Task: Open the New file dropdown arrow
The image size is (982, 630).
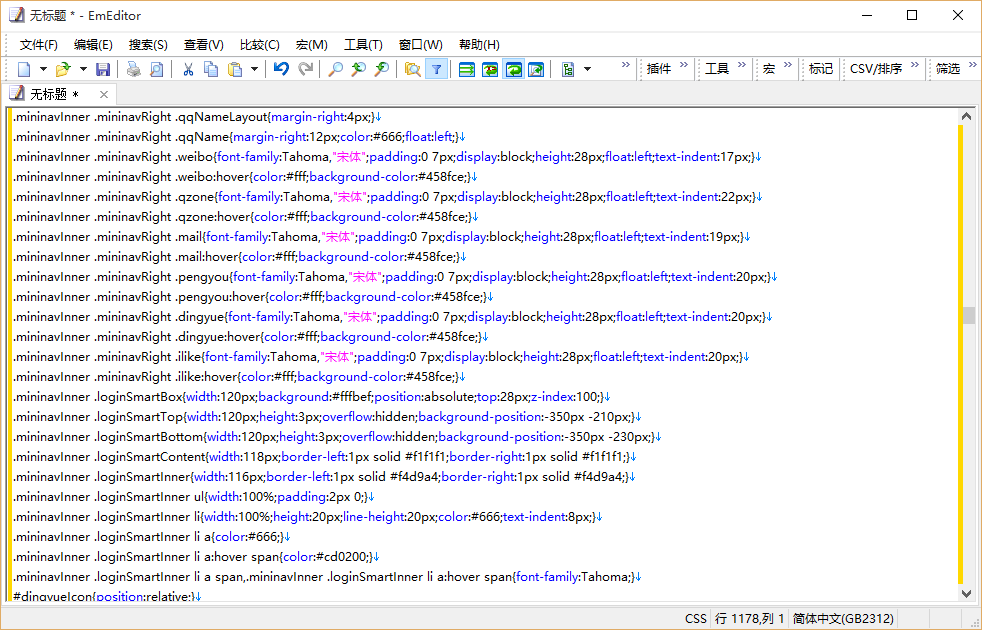Action: click(41, 69)
